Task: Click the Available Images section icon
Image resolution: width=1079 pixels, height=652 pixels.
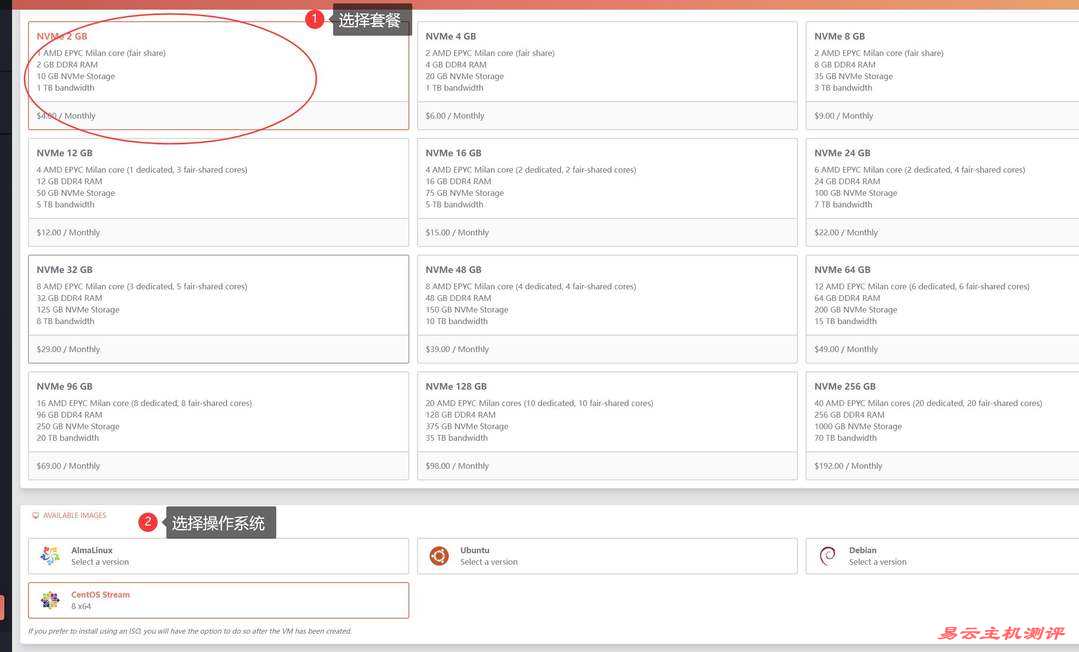Action: point(36,516)
